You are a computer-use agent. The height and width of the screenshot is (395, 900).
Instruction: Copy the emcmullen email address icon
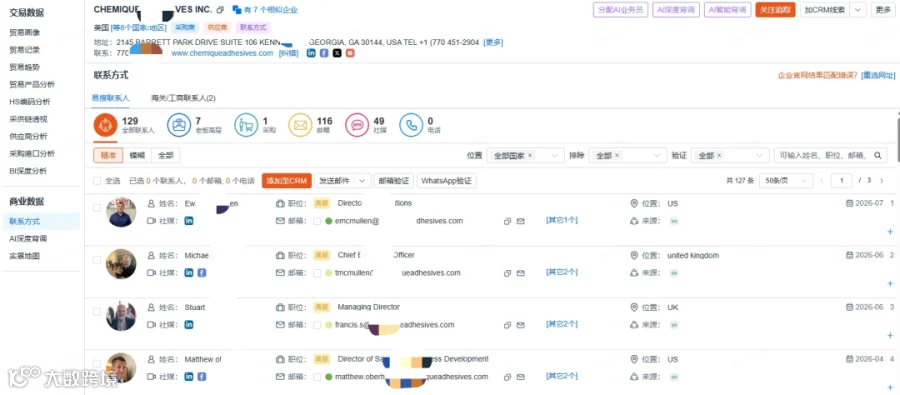[x=507, y=221]
